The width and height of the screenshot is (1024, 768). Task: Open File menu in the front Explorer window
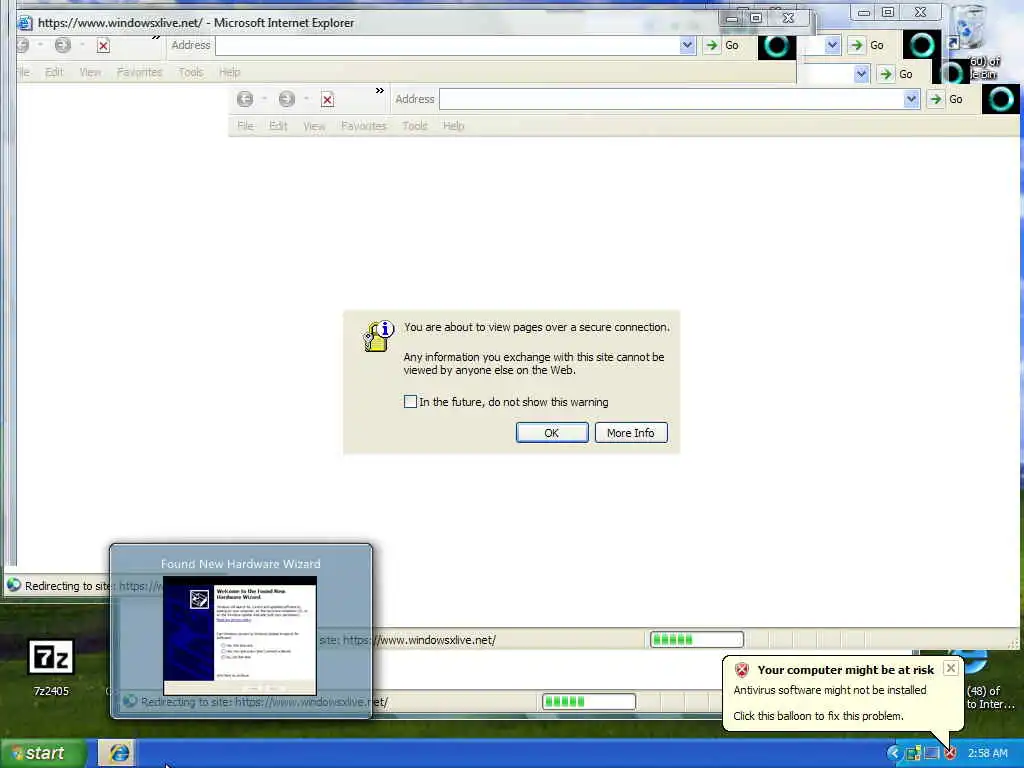click(x=246, y=126)
